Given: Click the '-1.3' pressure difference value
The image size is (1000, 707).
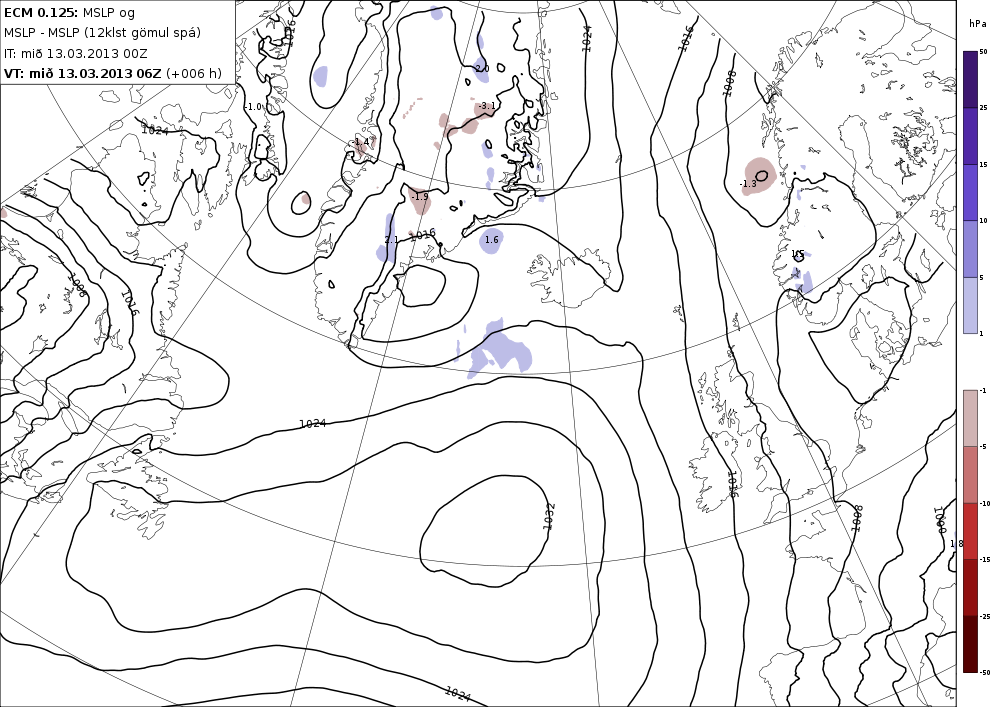Looking at the screenshot, I should (x=747, y=184).
